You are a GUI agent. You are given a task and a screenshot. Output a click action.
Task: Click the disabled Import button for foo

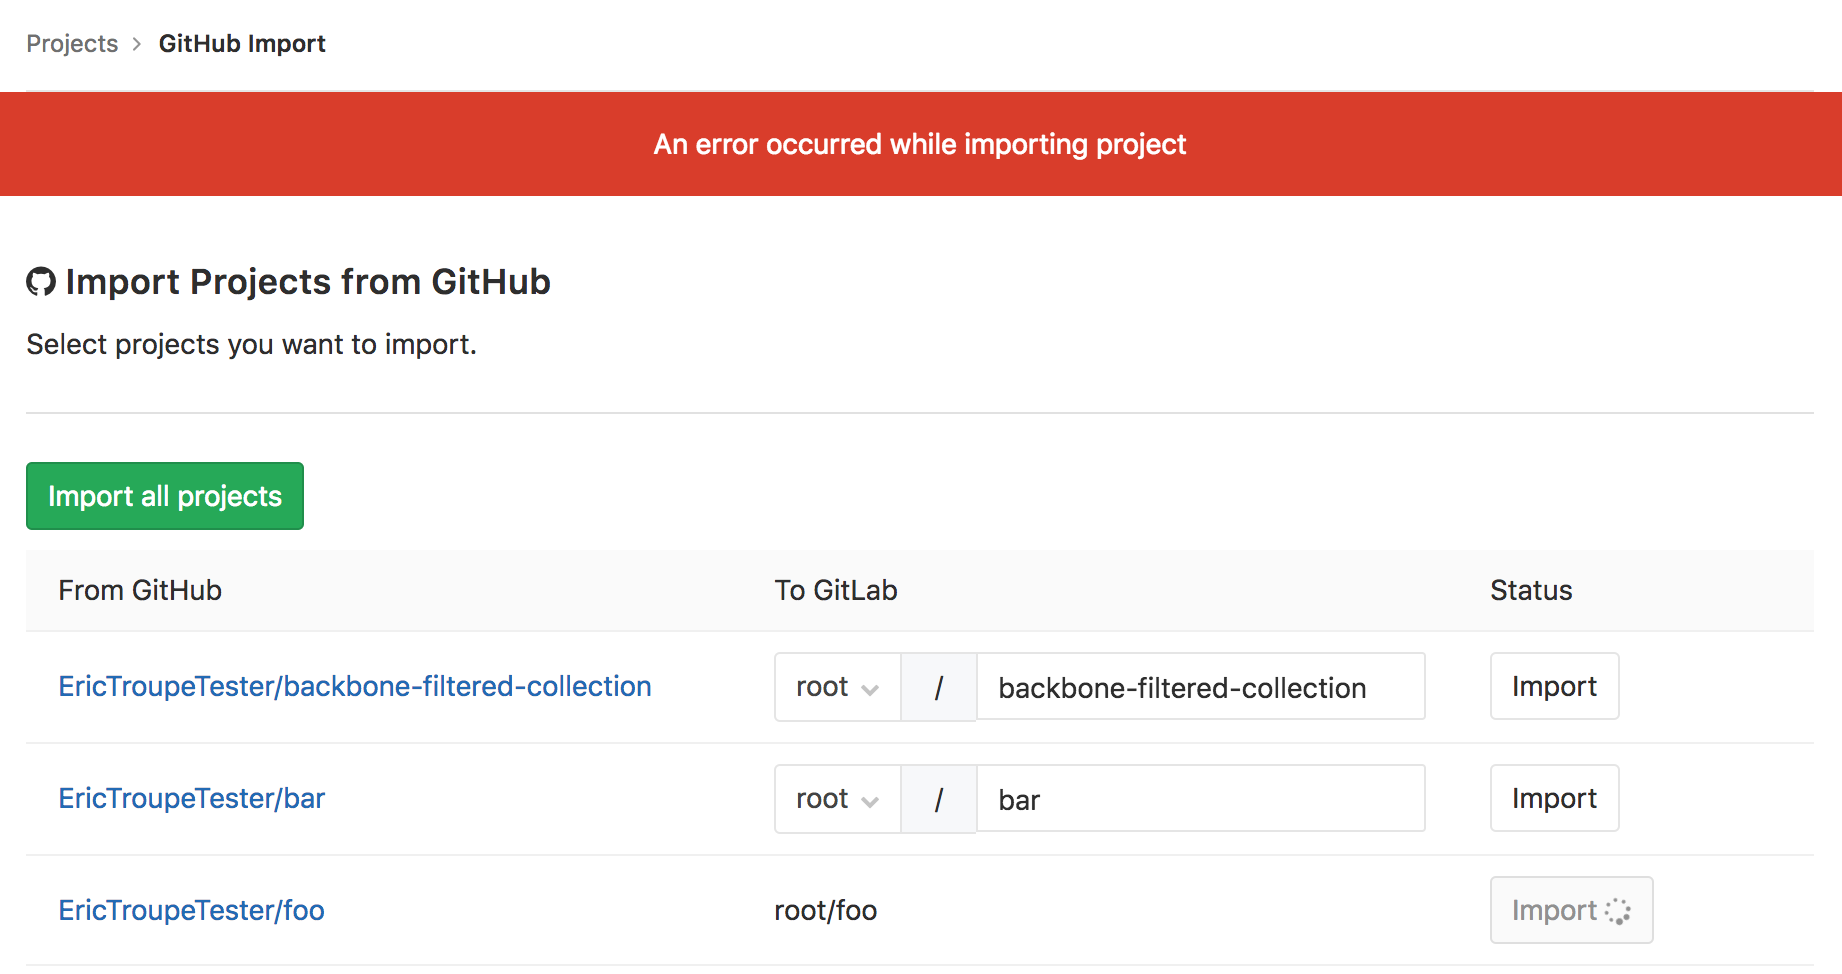coord(1553,911)
